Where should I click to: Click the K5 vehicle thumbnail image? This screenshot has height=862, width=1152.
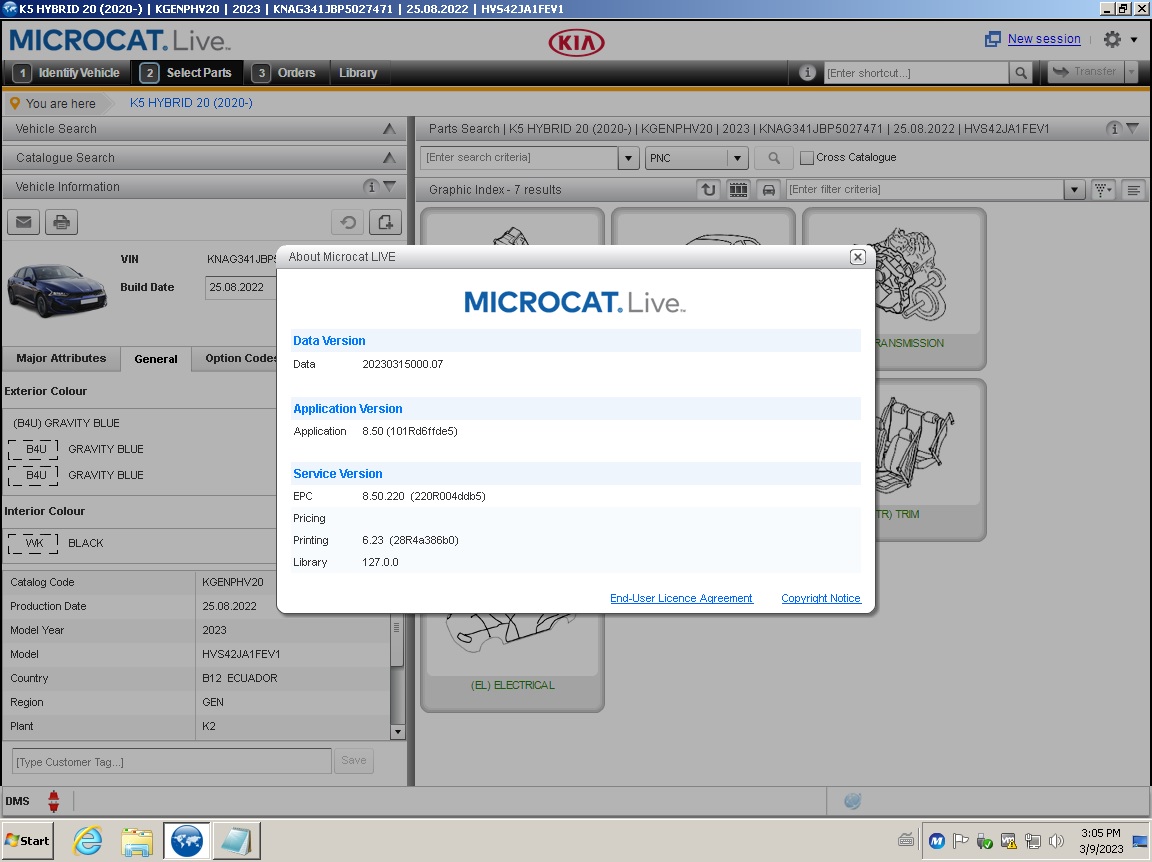point(57,289)
